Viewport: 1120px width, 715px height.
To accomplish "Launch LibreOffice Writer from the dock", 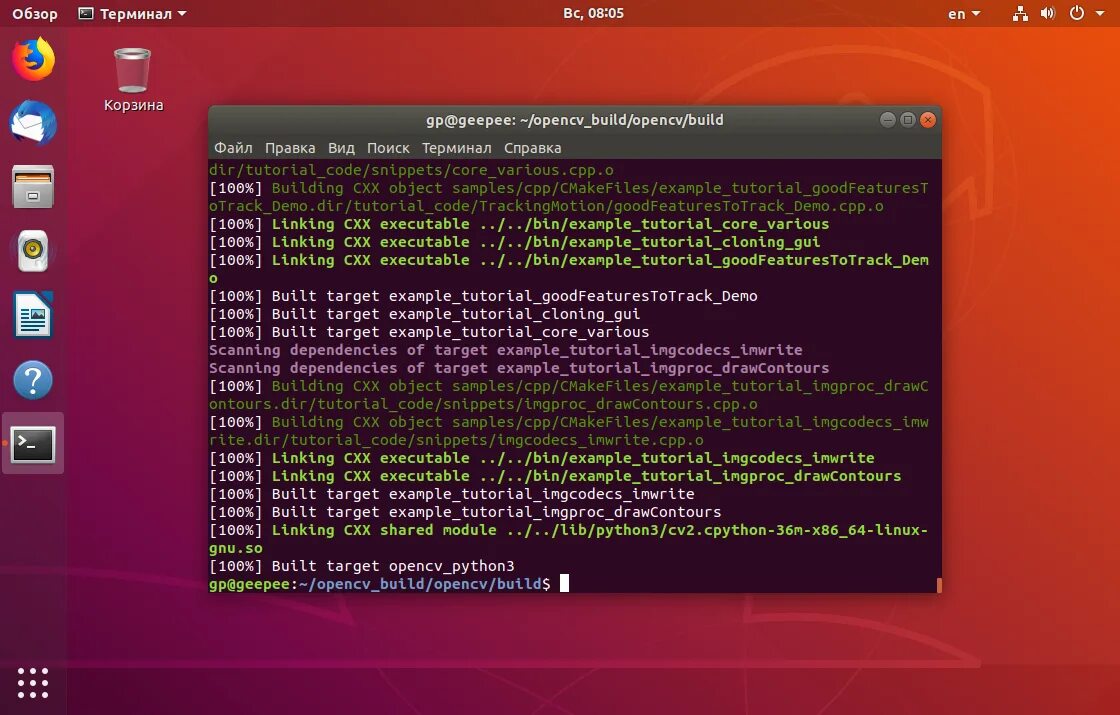I will point(33,315).
